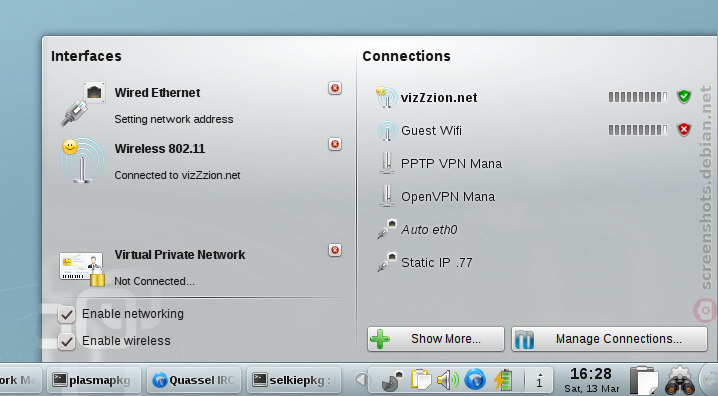
Task: Click the Static IP .77 plug icon
Action: pos(387,262)
